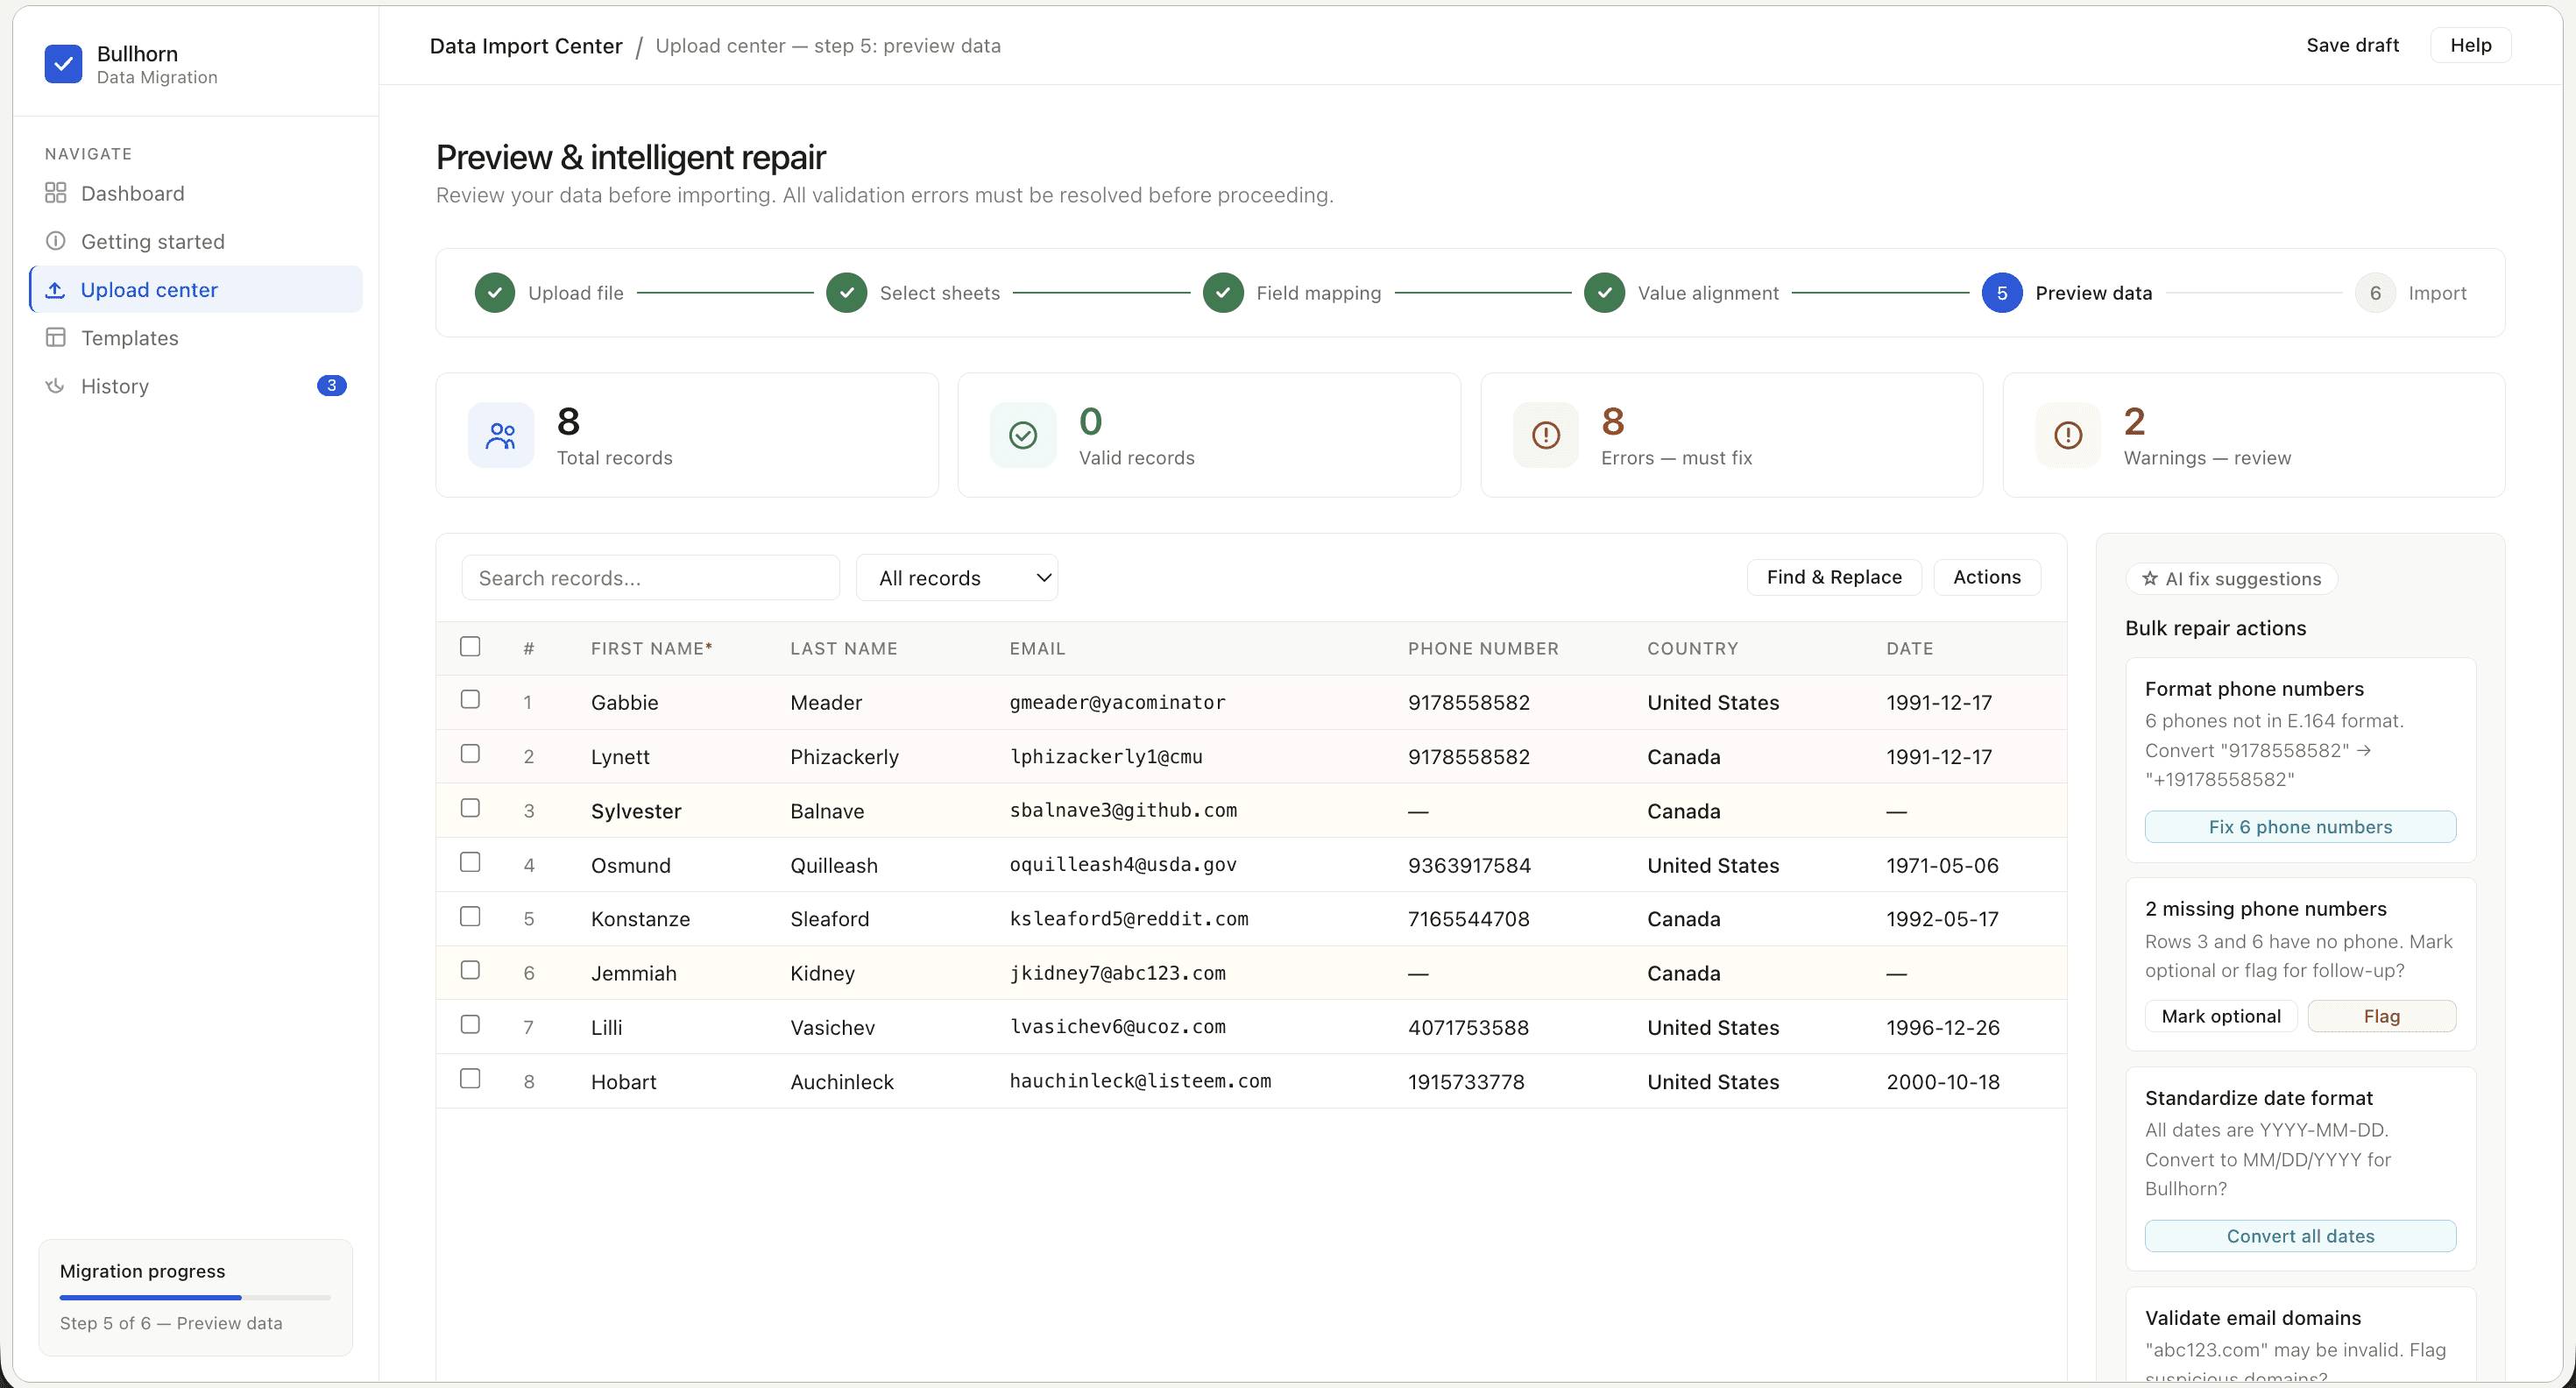Click the step 6 Import circle
The image size is (2576, 1388).
[2375, 293]
